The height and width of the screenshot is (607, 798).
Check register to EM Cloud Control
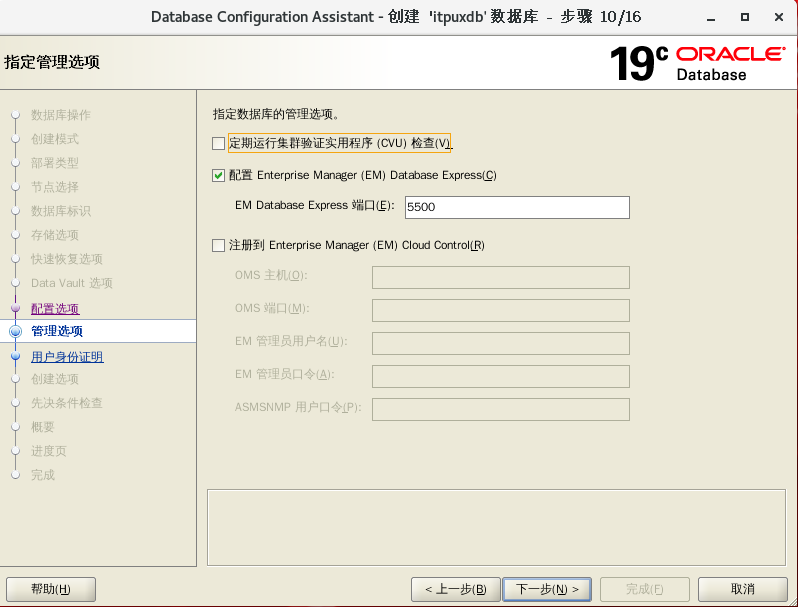pos(218,246)
